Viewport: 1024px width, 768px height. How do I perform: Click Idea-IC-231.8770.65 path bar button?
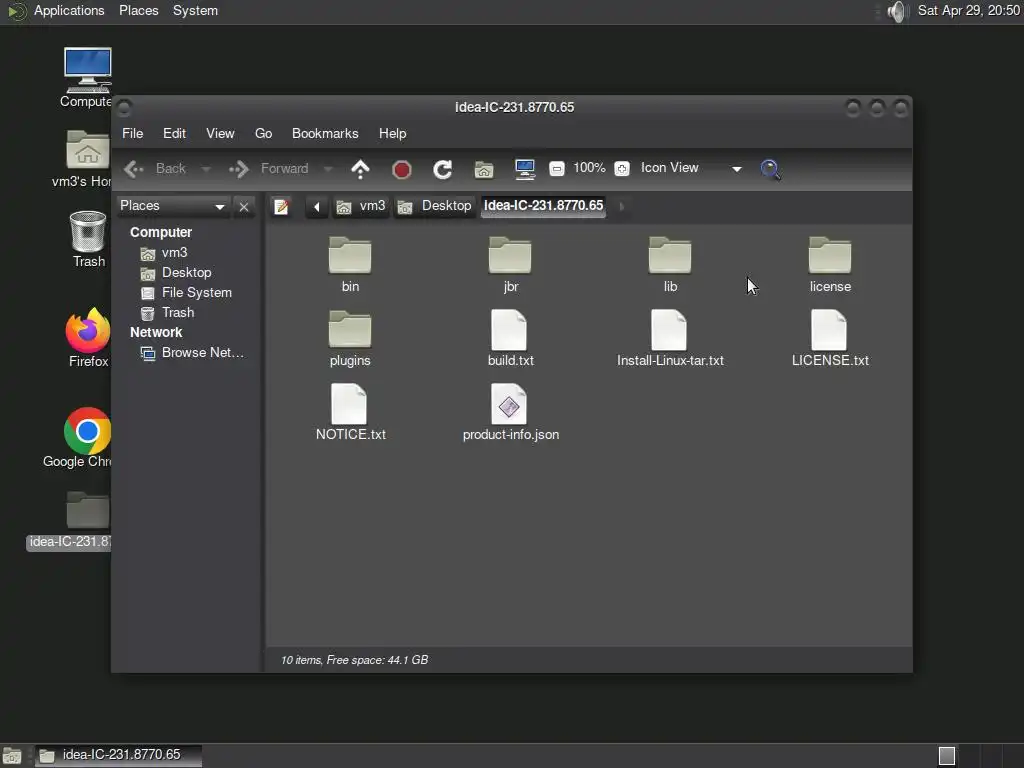coord(543,206)
